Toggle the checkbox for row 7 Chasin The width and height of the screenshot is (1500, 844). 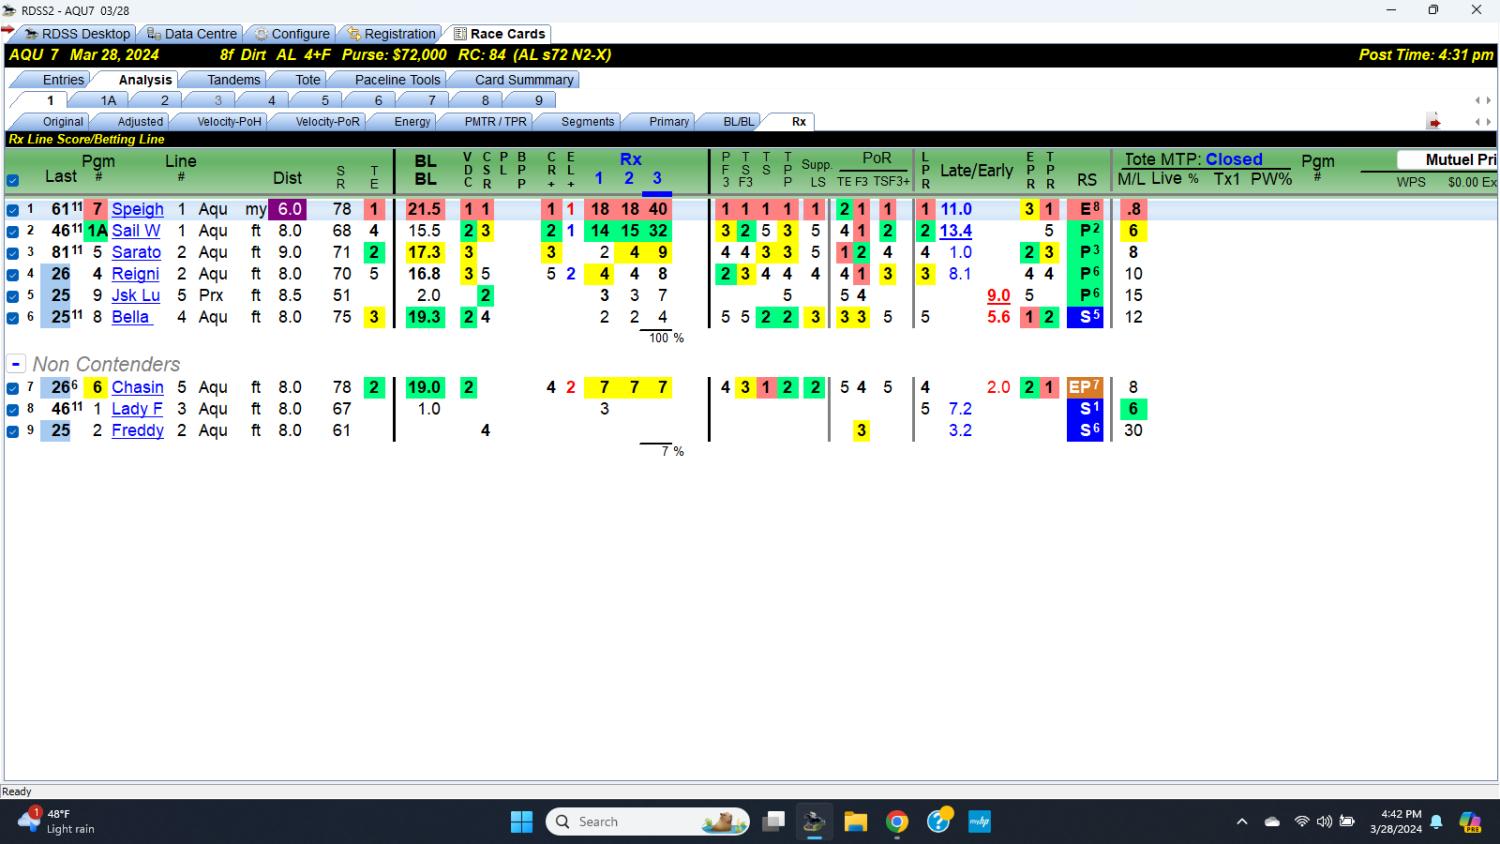coord(13,388)
